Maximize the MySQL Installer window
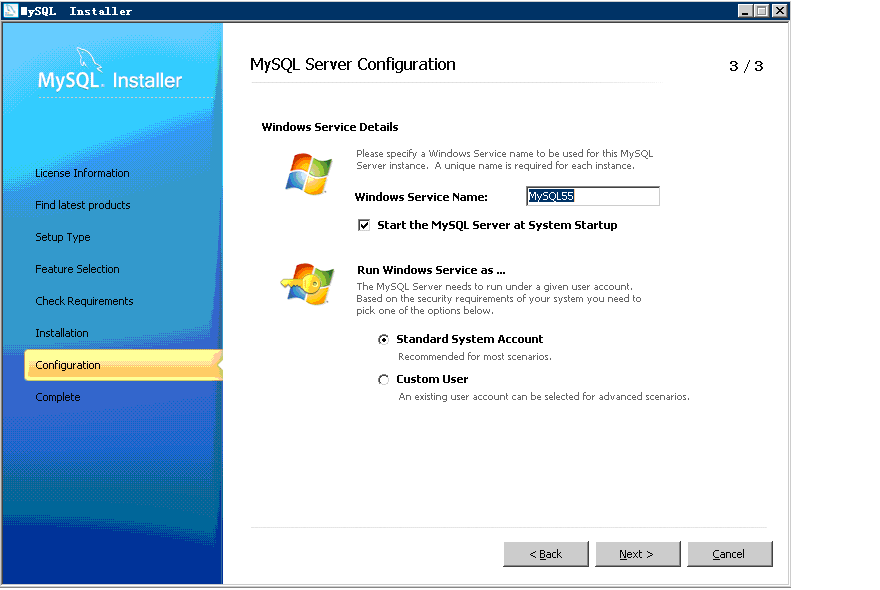This screenshot has width=880, height=590. [762, 11]
